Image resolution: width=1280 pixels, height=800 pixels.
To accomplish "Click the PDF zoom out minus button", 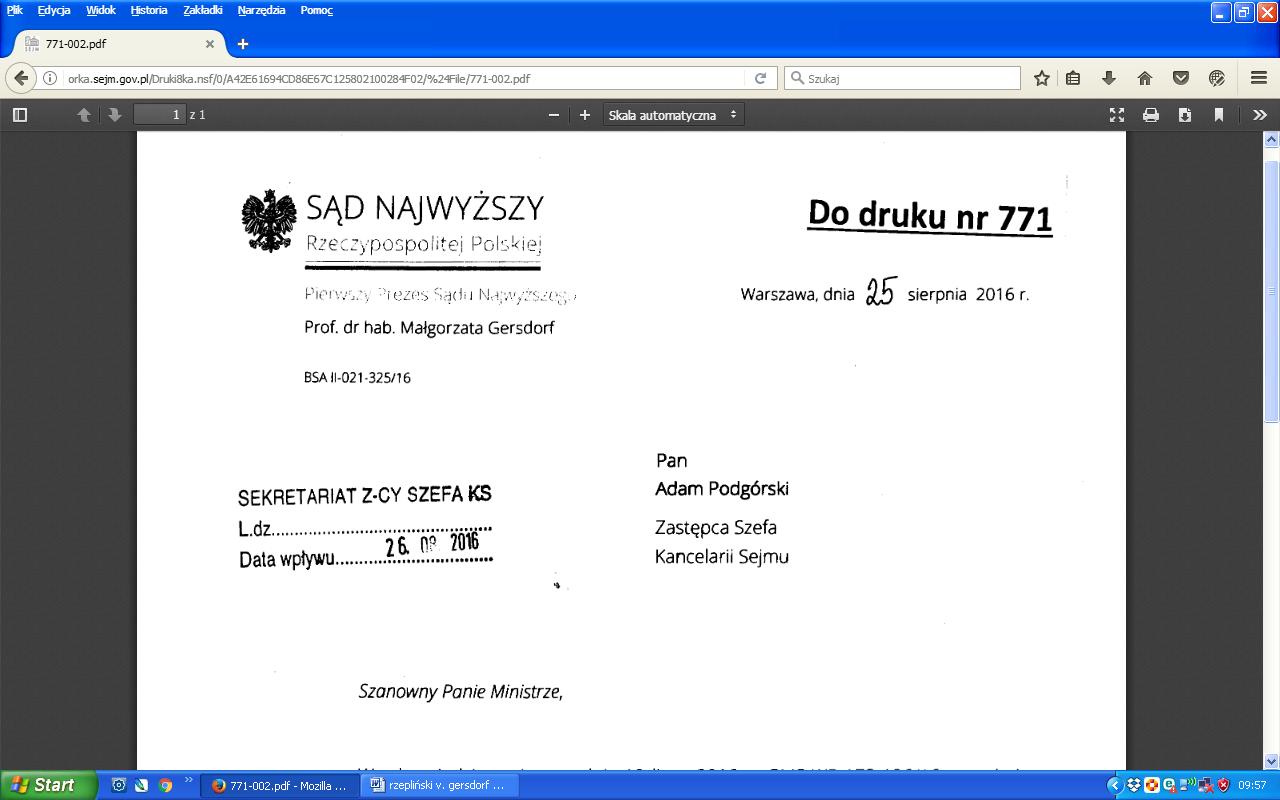I will (554, 115).
